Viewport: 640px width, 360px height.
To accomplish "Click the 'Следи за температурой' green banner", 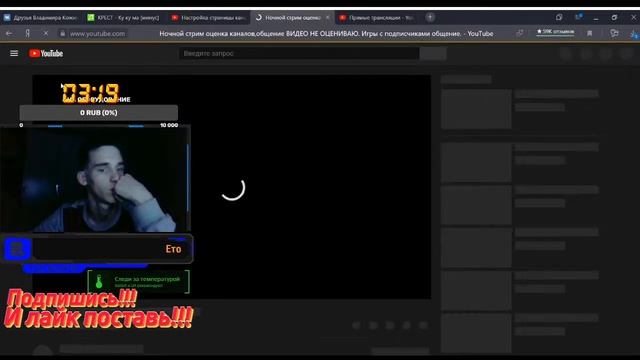I will [x=138, y=282].
